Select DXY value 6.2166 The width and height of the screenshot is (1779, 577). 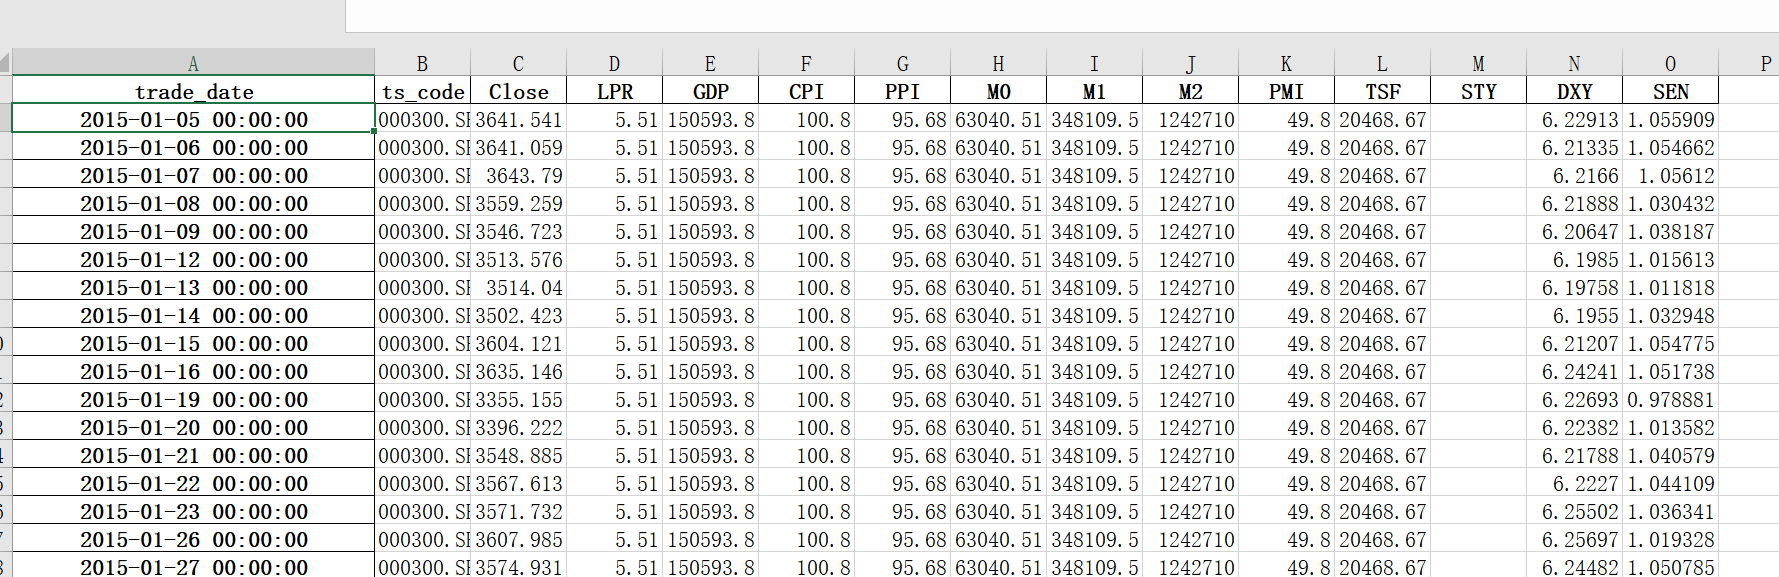pos(1574,175)
